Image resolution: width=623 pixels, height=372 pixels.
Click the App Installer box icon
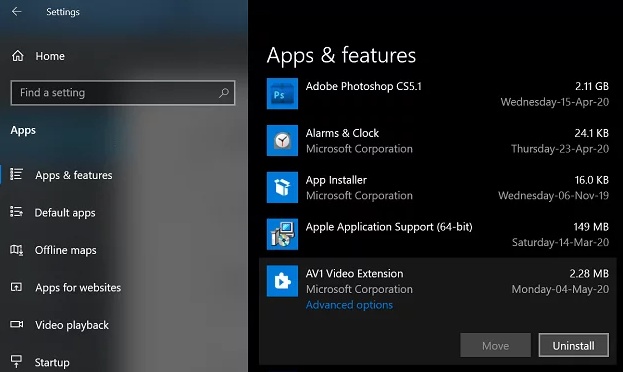click(x=282, y=188)
